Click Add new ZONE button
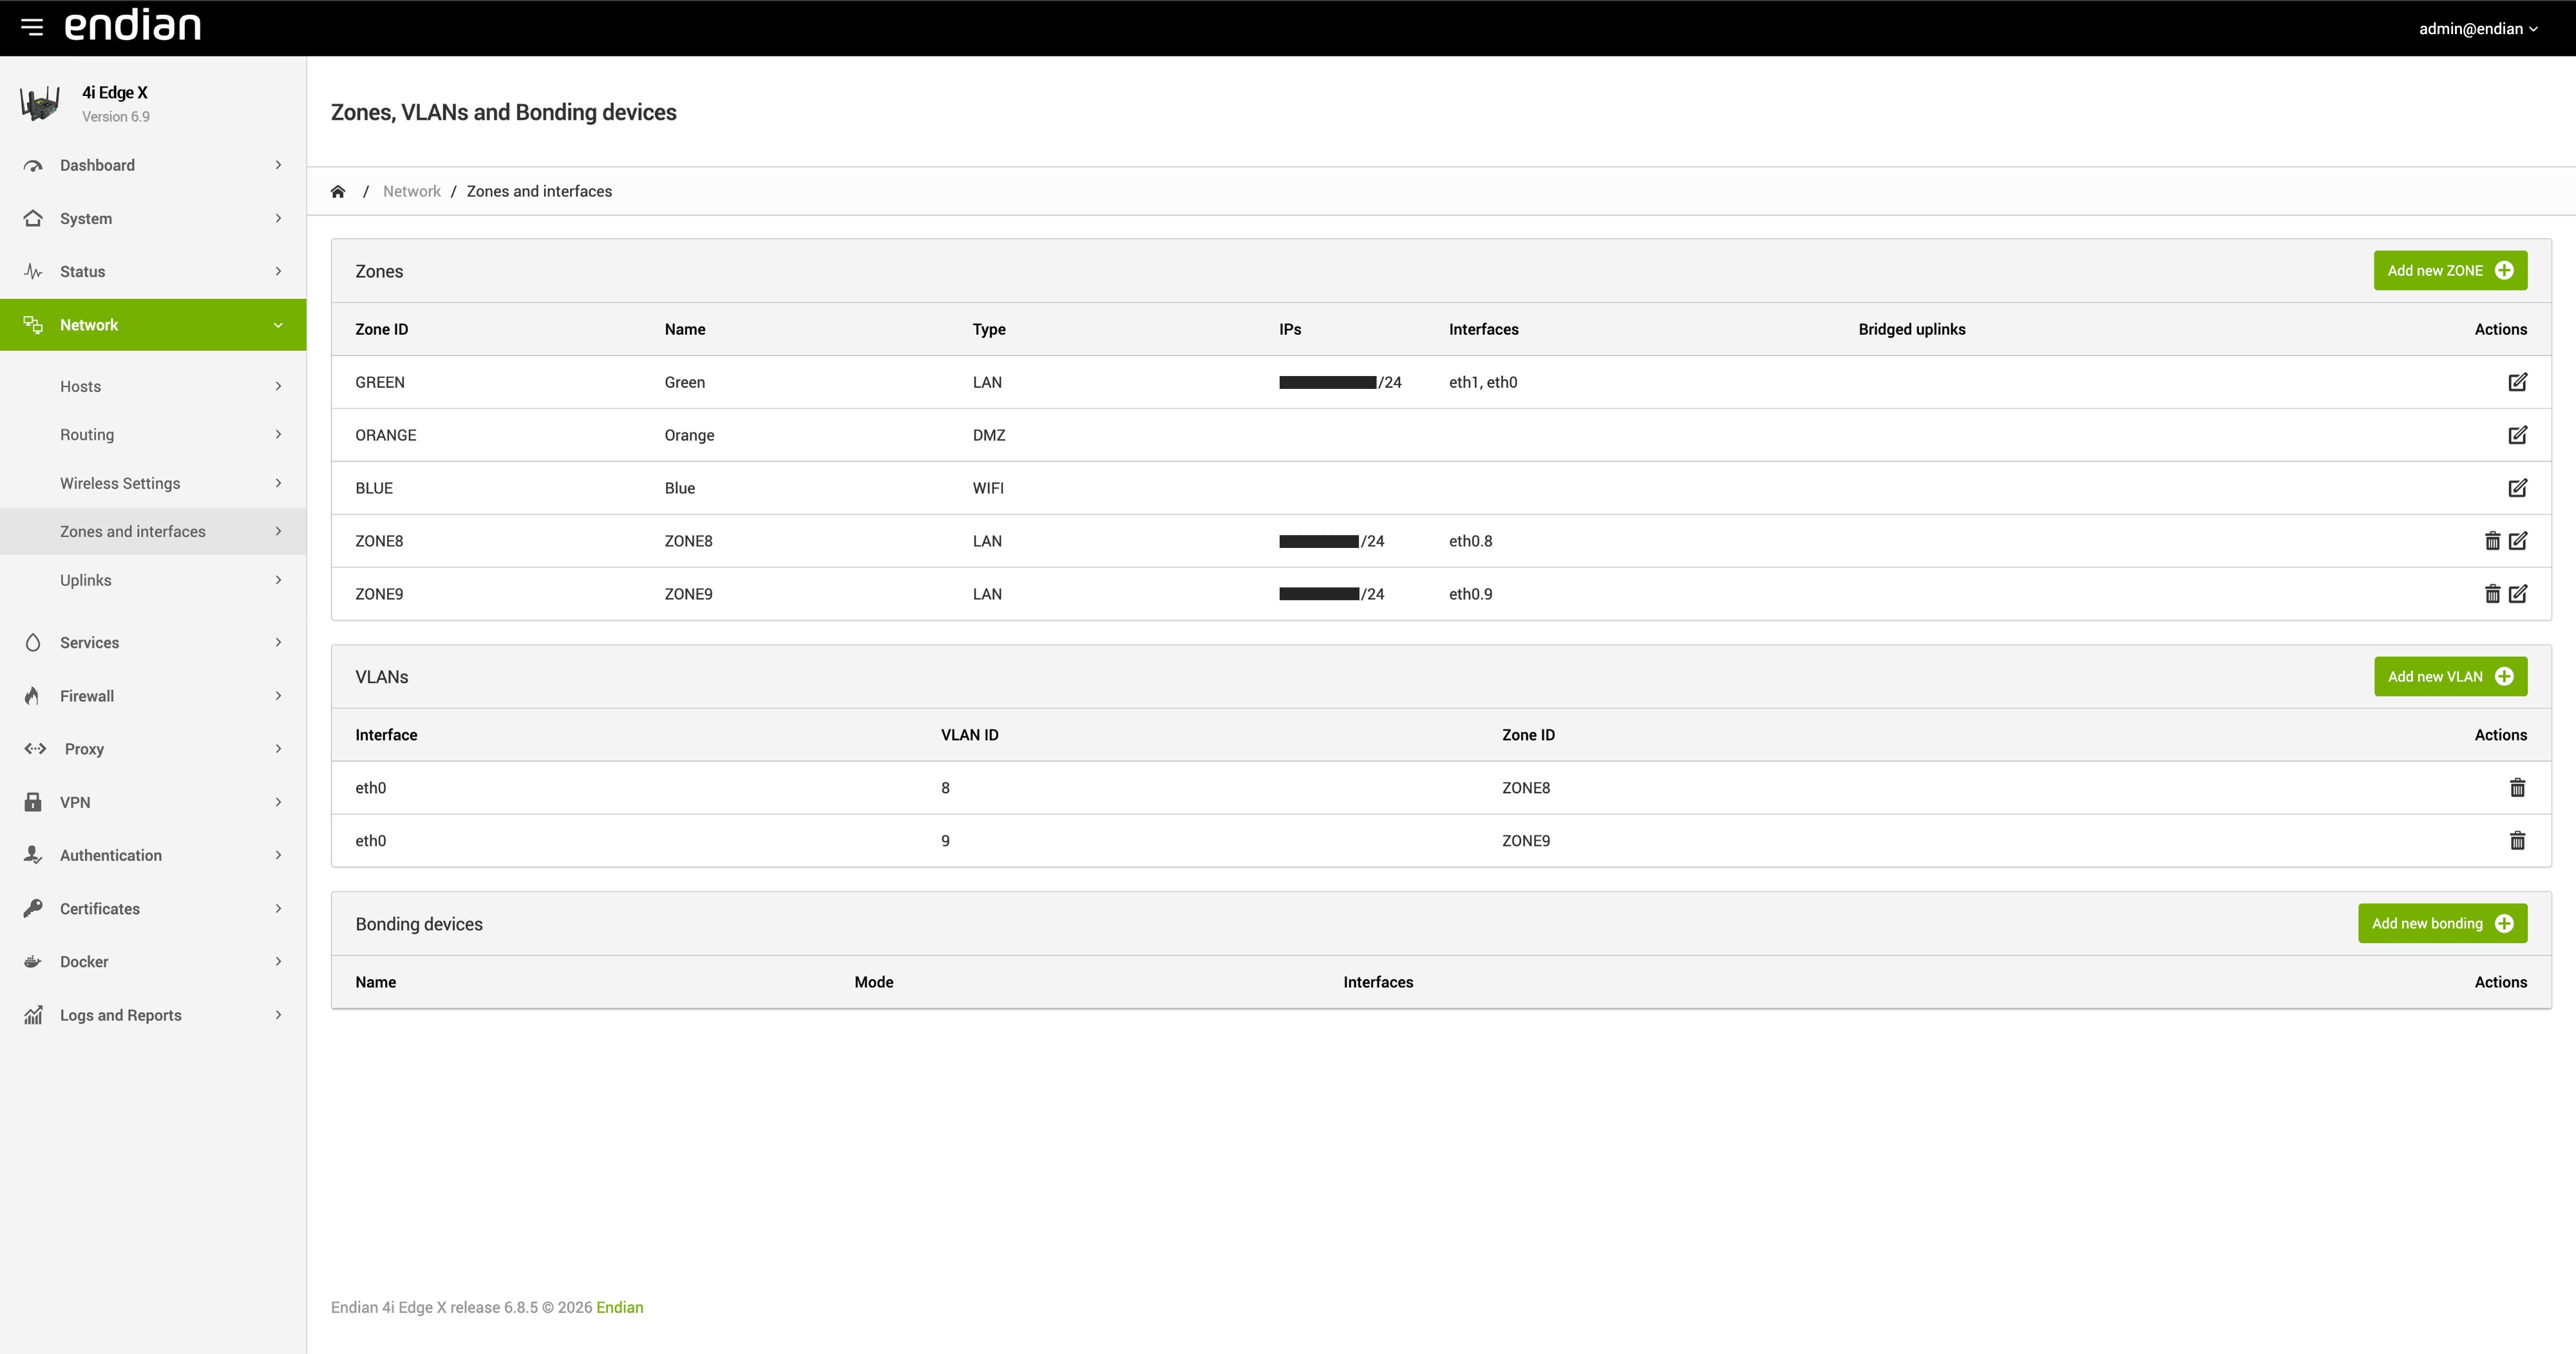Image resolution: width=2576 pixels, height=1354 pixels. pos(2450,270)
